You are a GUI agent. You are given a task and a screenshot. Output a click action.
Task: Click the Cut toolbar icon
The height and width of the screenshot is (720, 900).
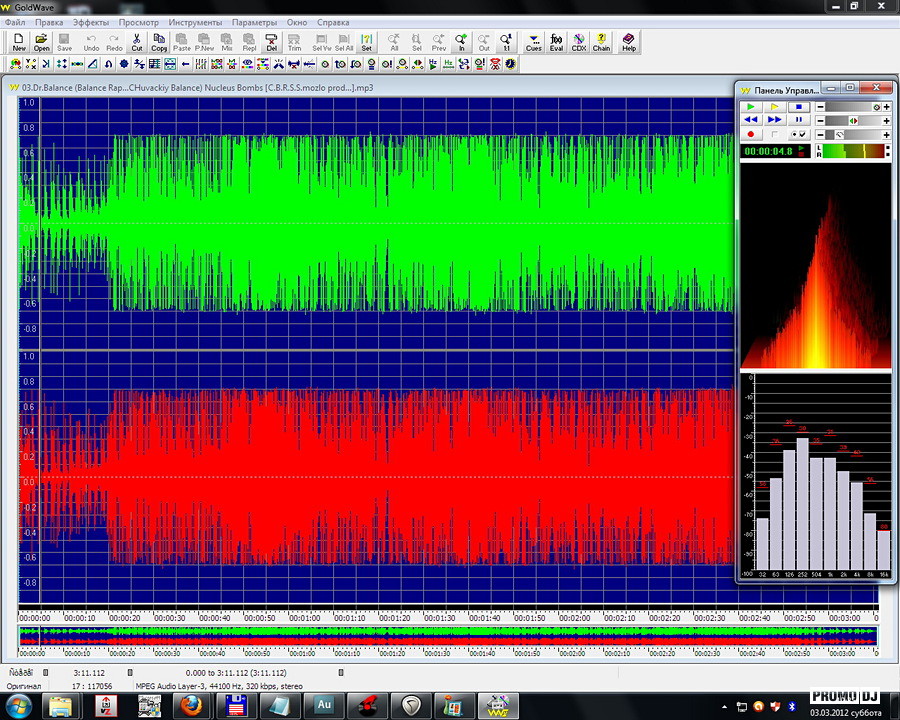coord(137,42)
